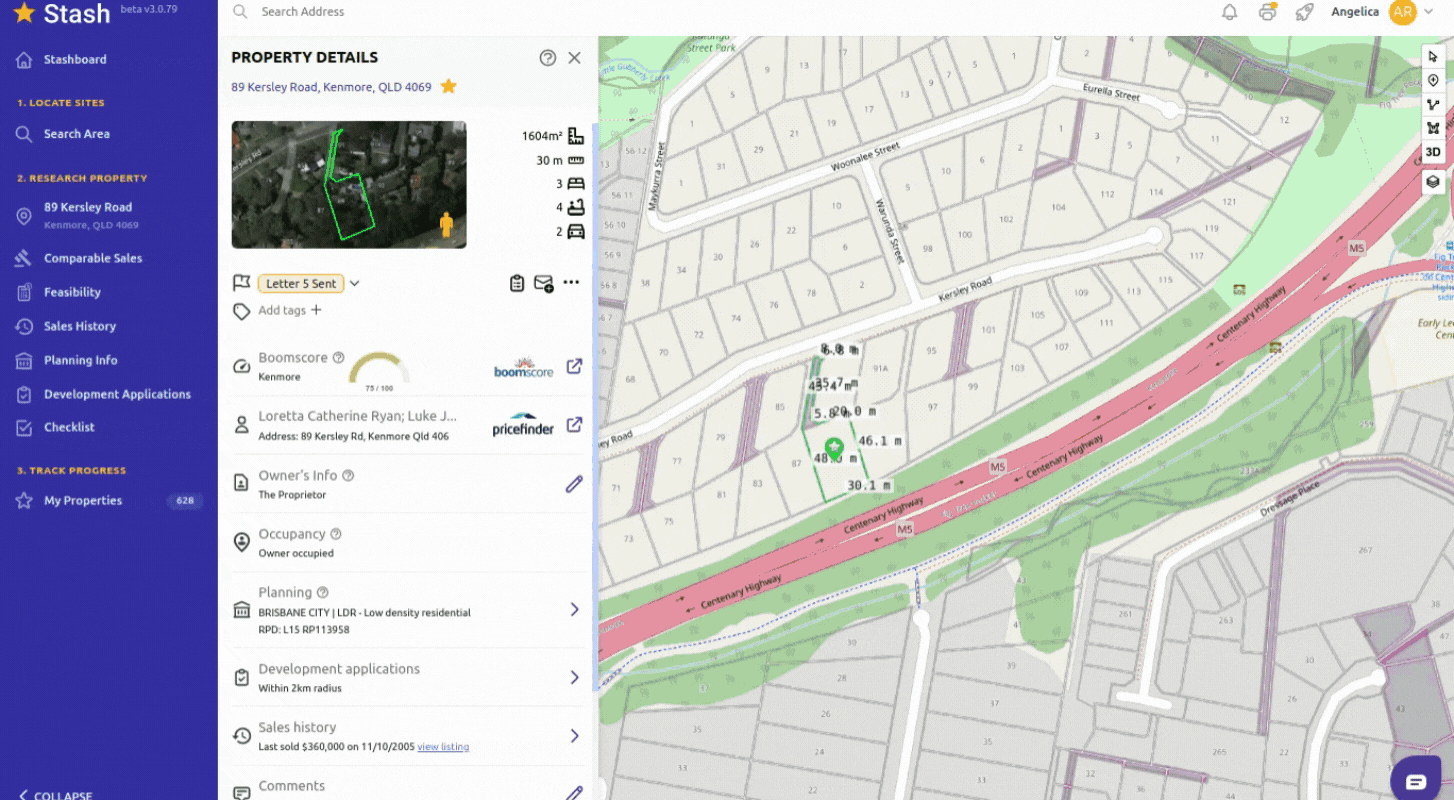
Task: Click Add tags plus
Action: tap(316, 310)
